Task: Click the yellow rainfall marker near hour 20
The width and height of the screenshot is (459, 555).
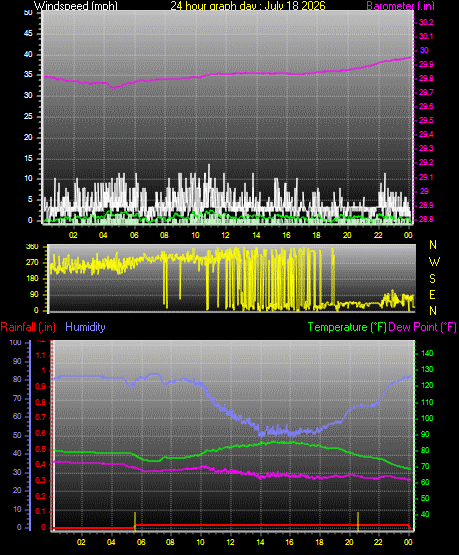Action: coord(358,521)
